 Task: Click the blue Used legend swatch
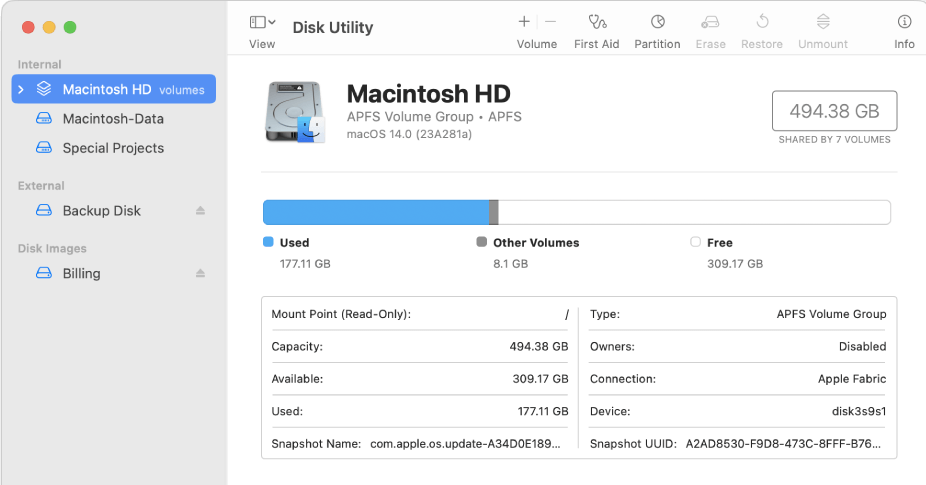pos(268,242)
